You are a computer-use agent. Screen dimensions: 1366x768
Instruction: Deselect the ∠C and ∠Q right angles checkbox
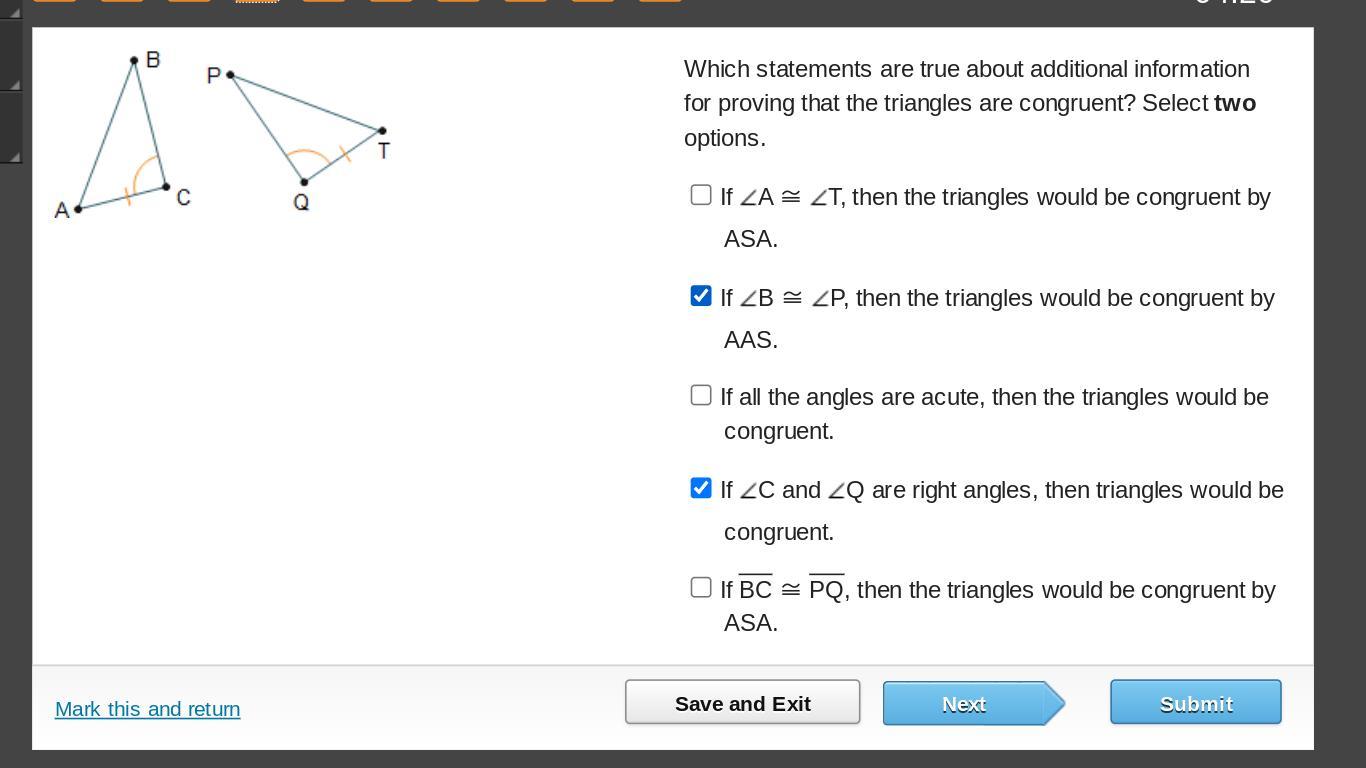click(701, 488)
